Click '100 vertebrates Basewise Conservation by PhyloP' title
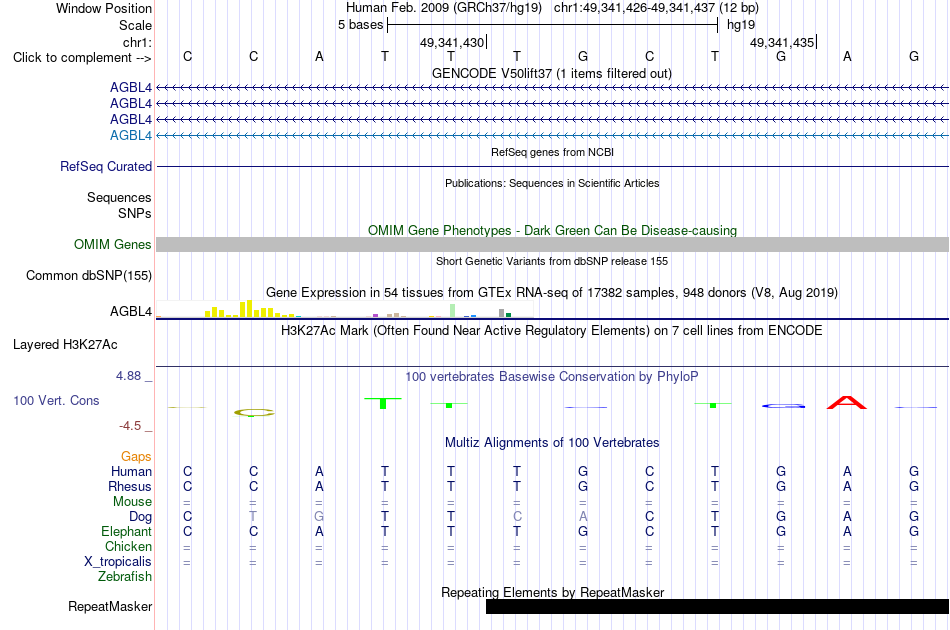Image resolution: width=950 pixels, height=630 pixels. coord(552,377)
